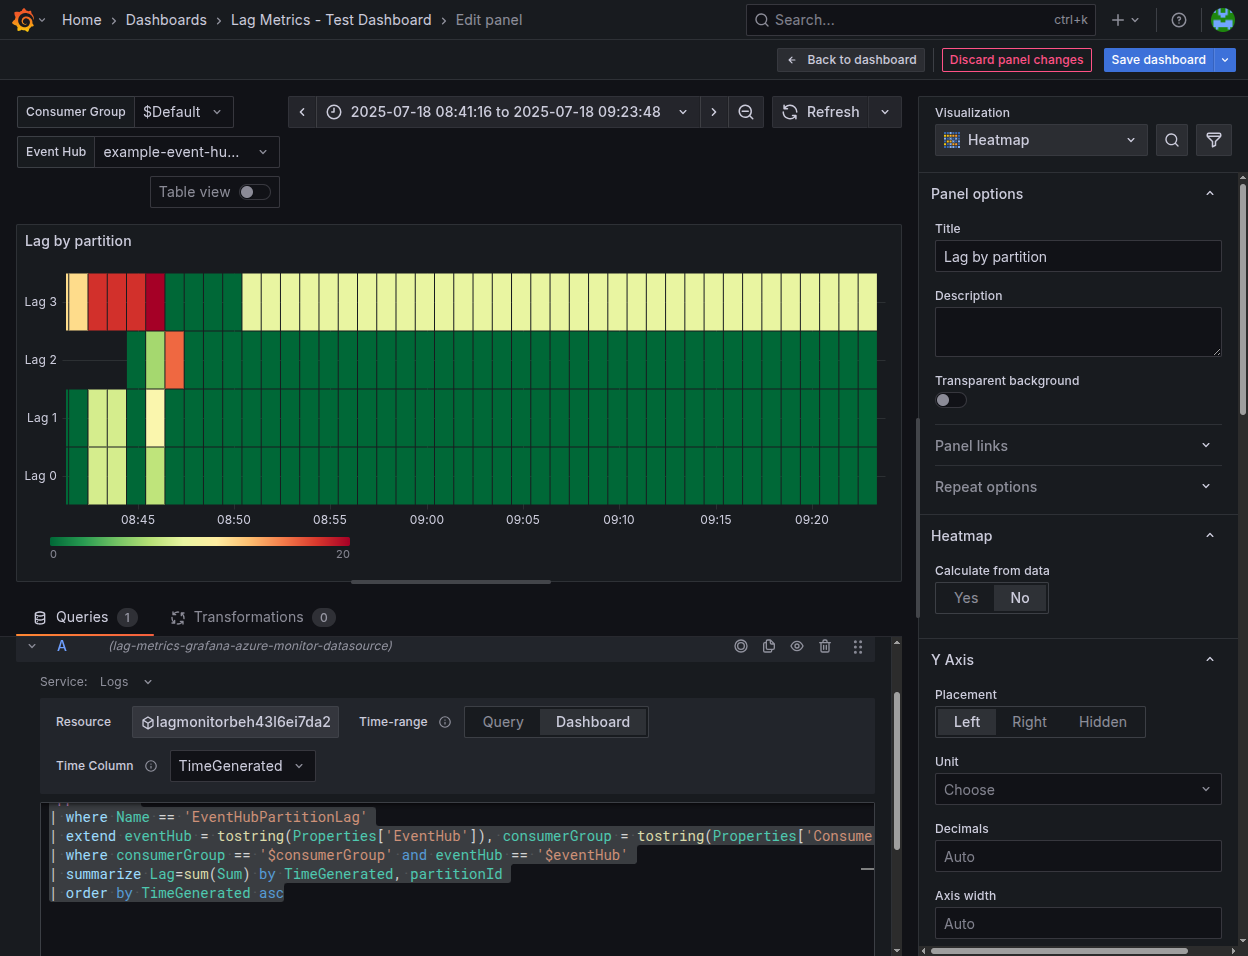The height and width of the screenshot is (956, 1248).
Task: Click the filter funnel icon by visualization
Action: click(1214, 140)
